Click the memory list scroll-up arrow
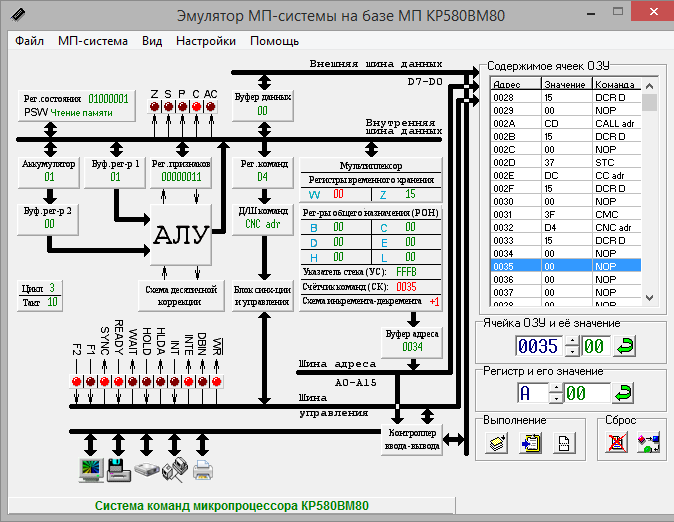Screen dimensions: 674x522 (x=649, y=86)
